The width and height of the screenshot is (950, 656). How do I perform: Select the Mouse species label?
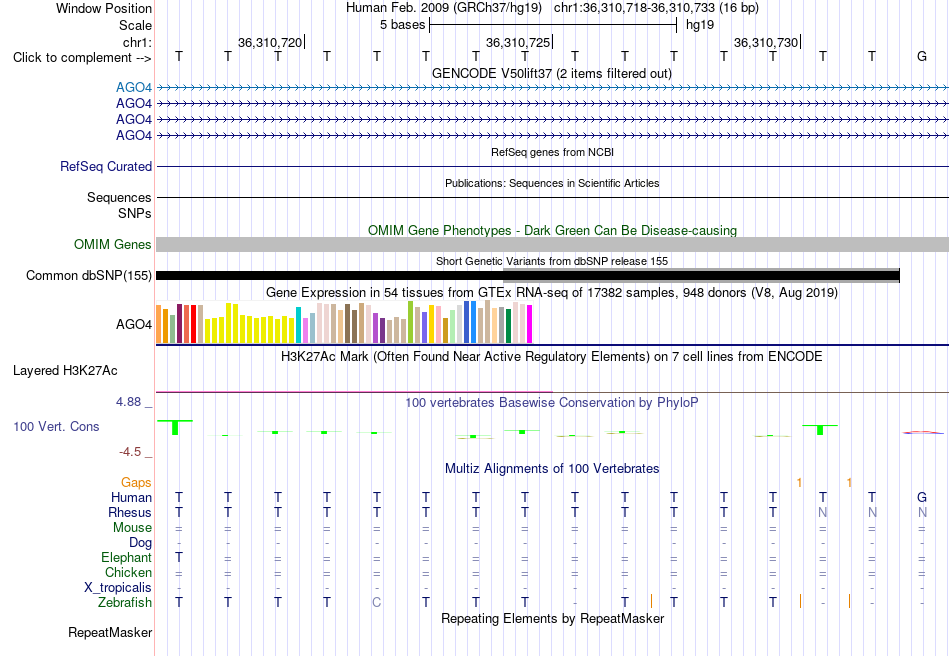pos(132,528)
